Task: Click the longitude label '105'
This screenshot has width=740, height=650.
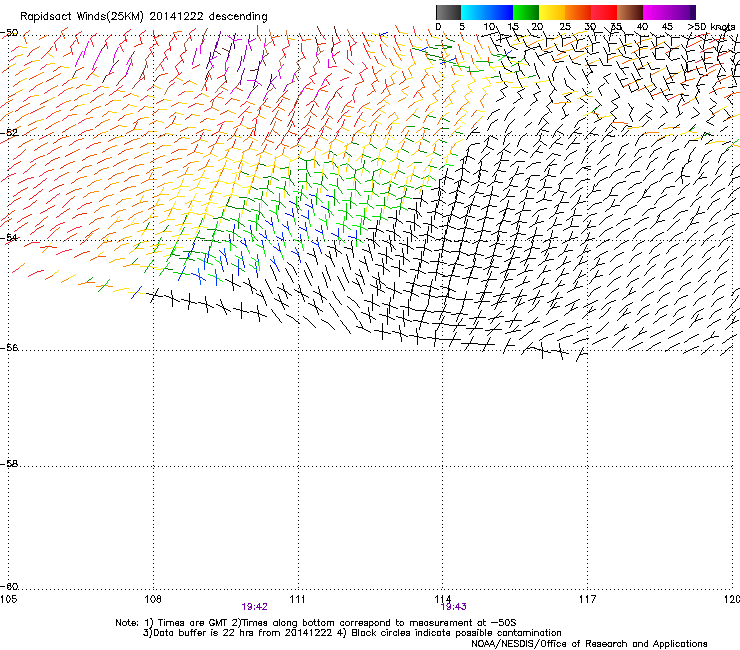Action: (8, 599)
